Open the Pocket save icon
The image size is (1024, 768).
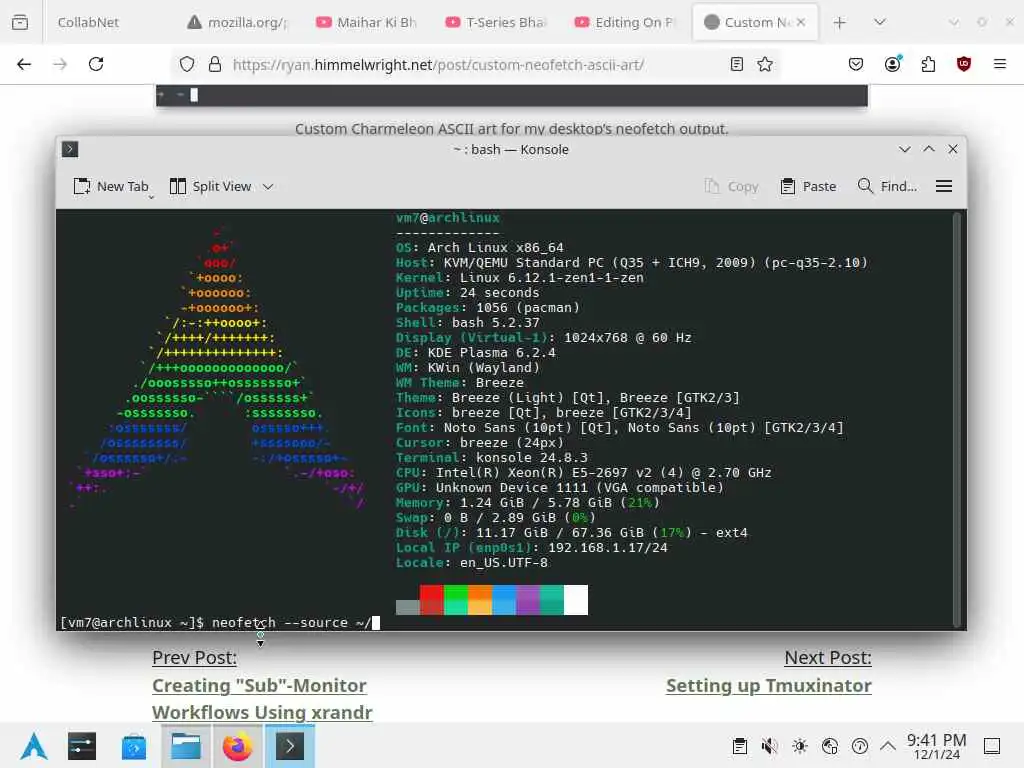point(856,64)
